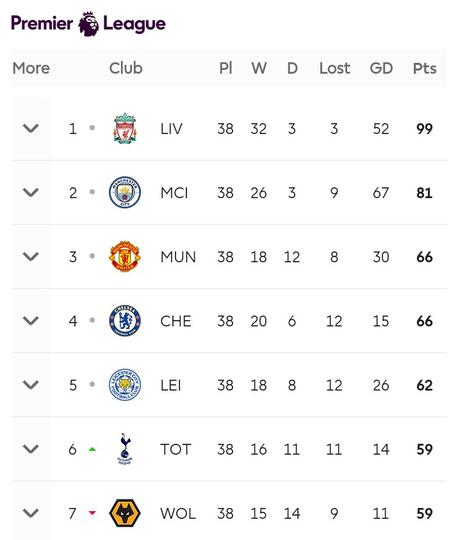Click the Leicester City club crest
The image size is (458, 540).
125,385
